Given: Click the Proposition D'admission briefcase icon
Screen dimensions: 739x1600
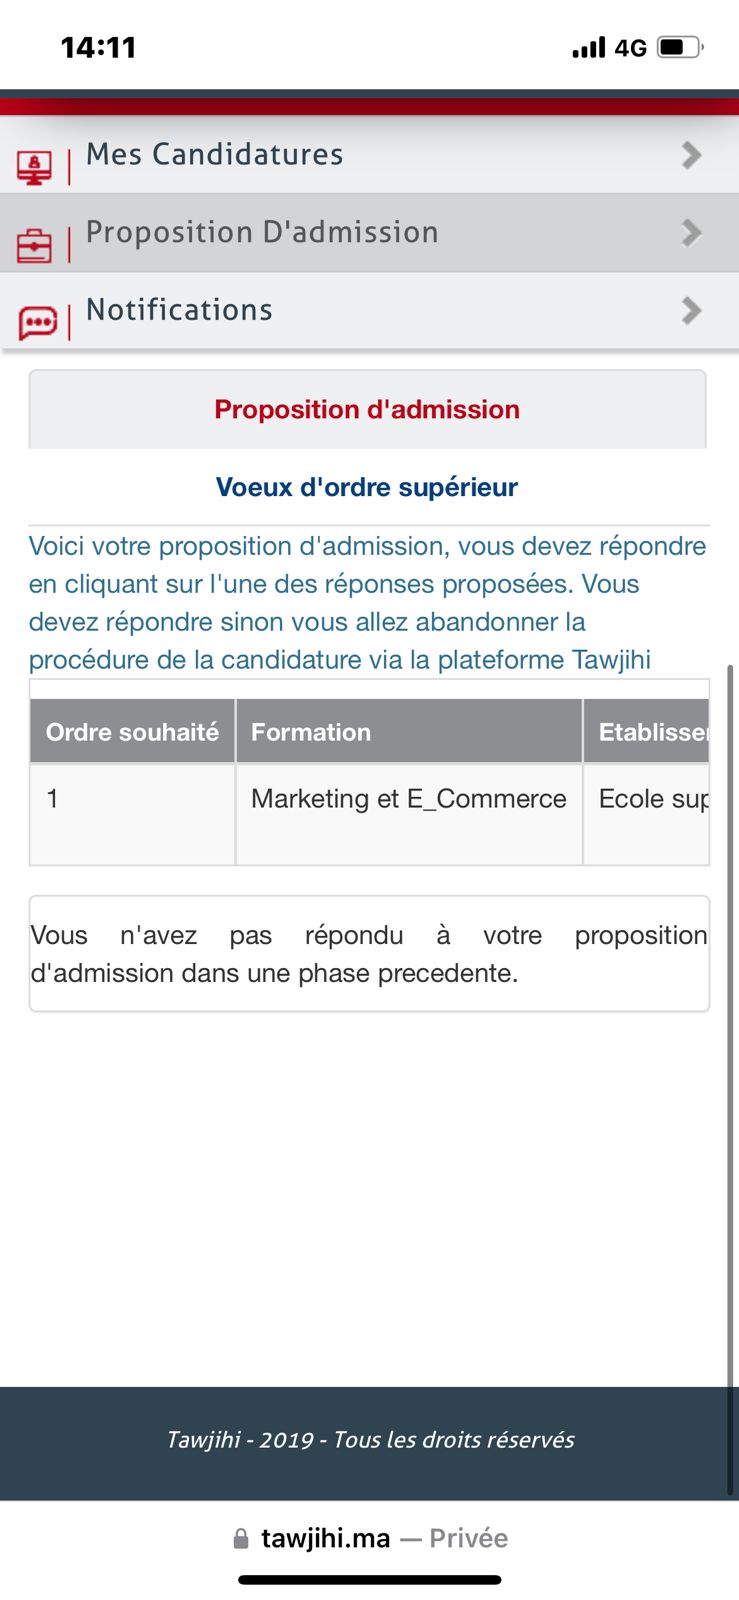Looking at the screenshot, I should 35,245.
